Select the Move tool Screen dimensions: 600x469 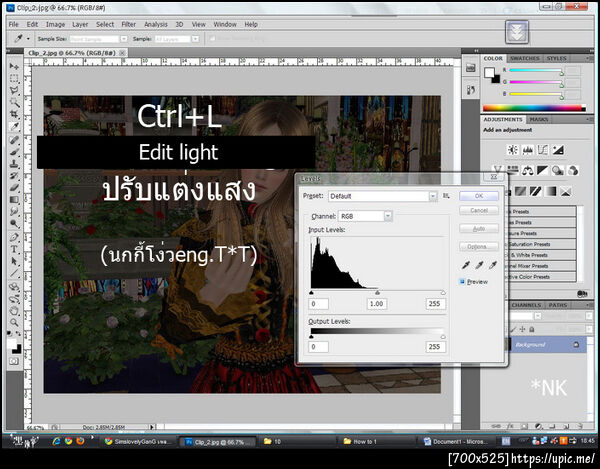click(14, 66)
